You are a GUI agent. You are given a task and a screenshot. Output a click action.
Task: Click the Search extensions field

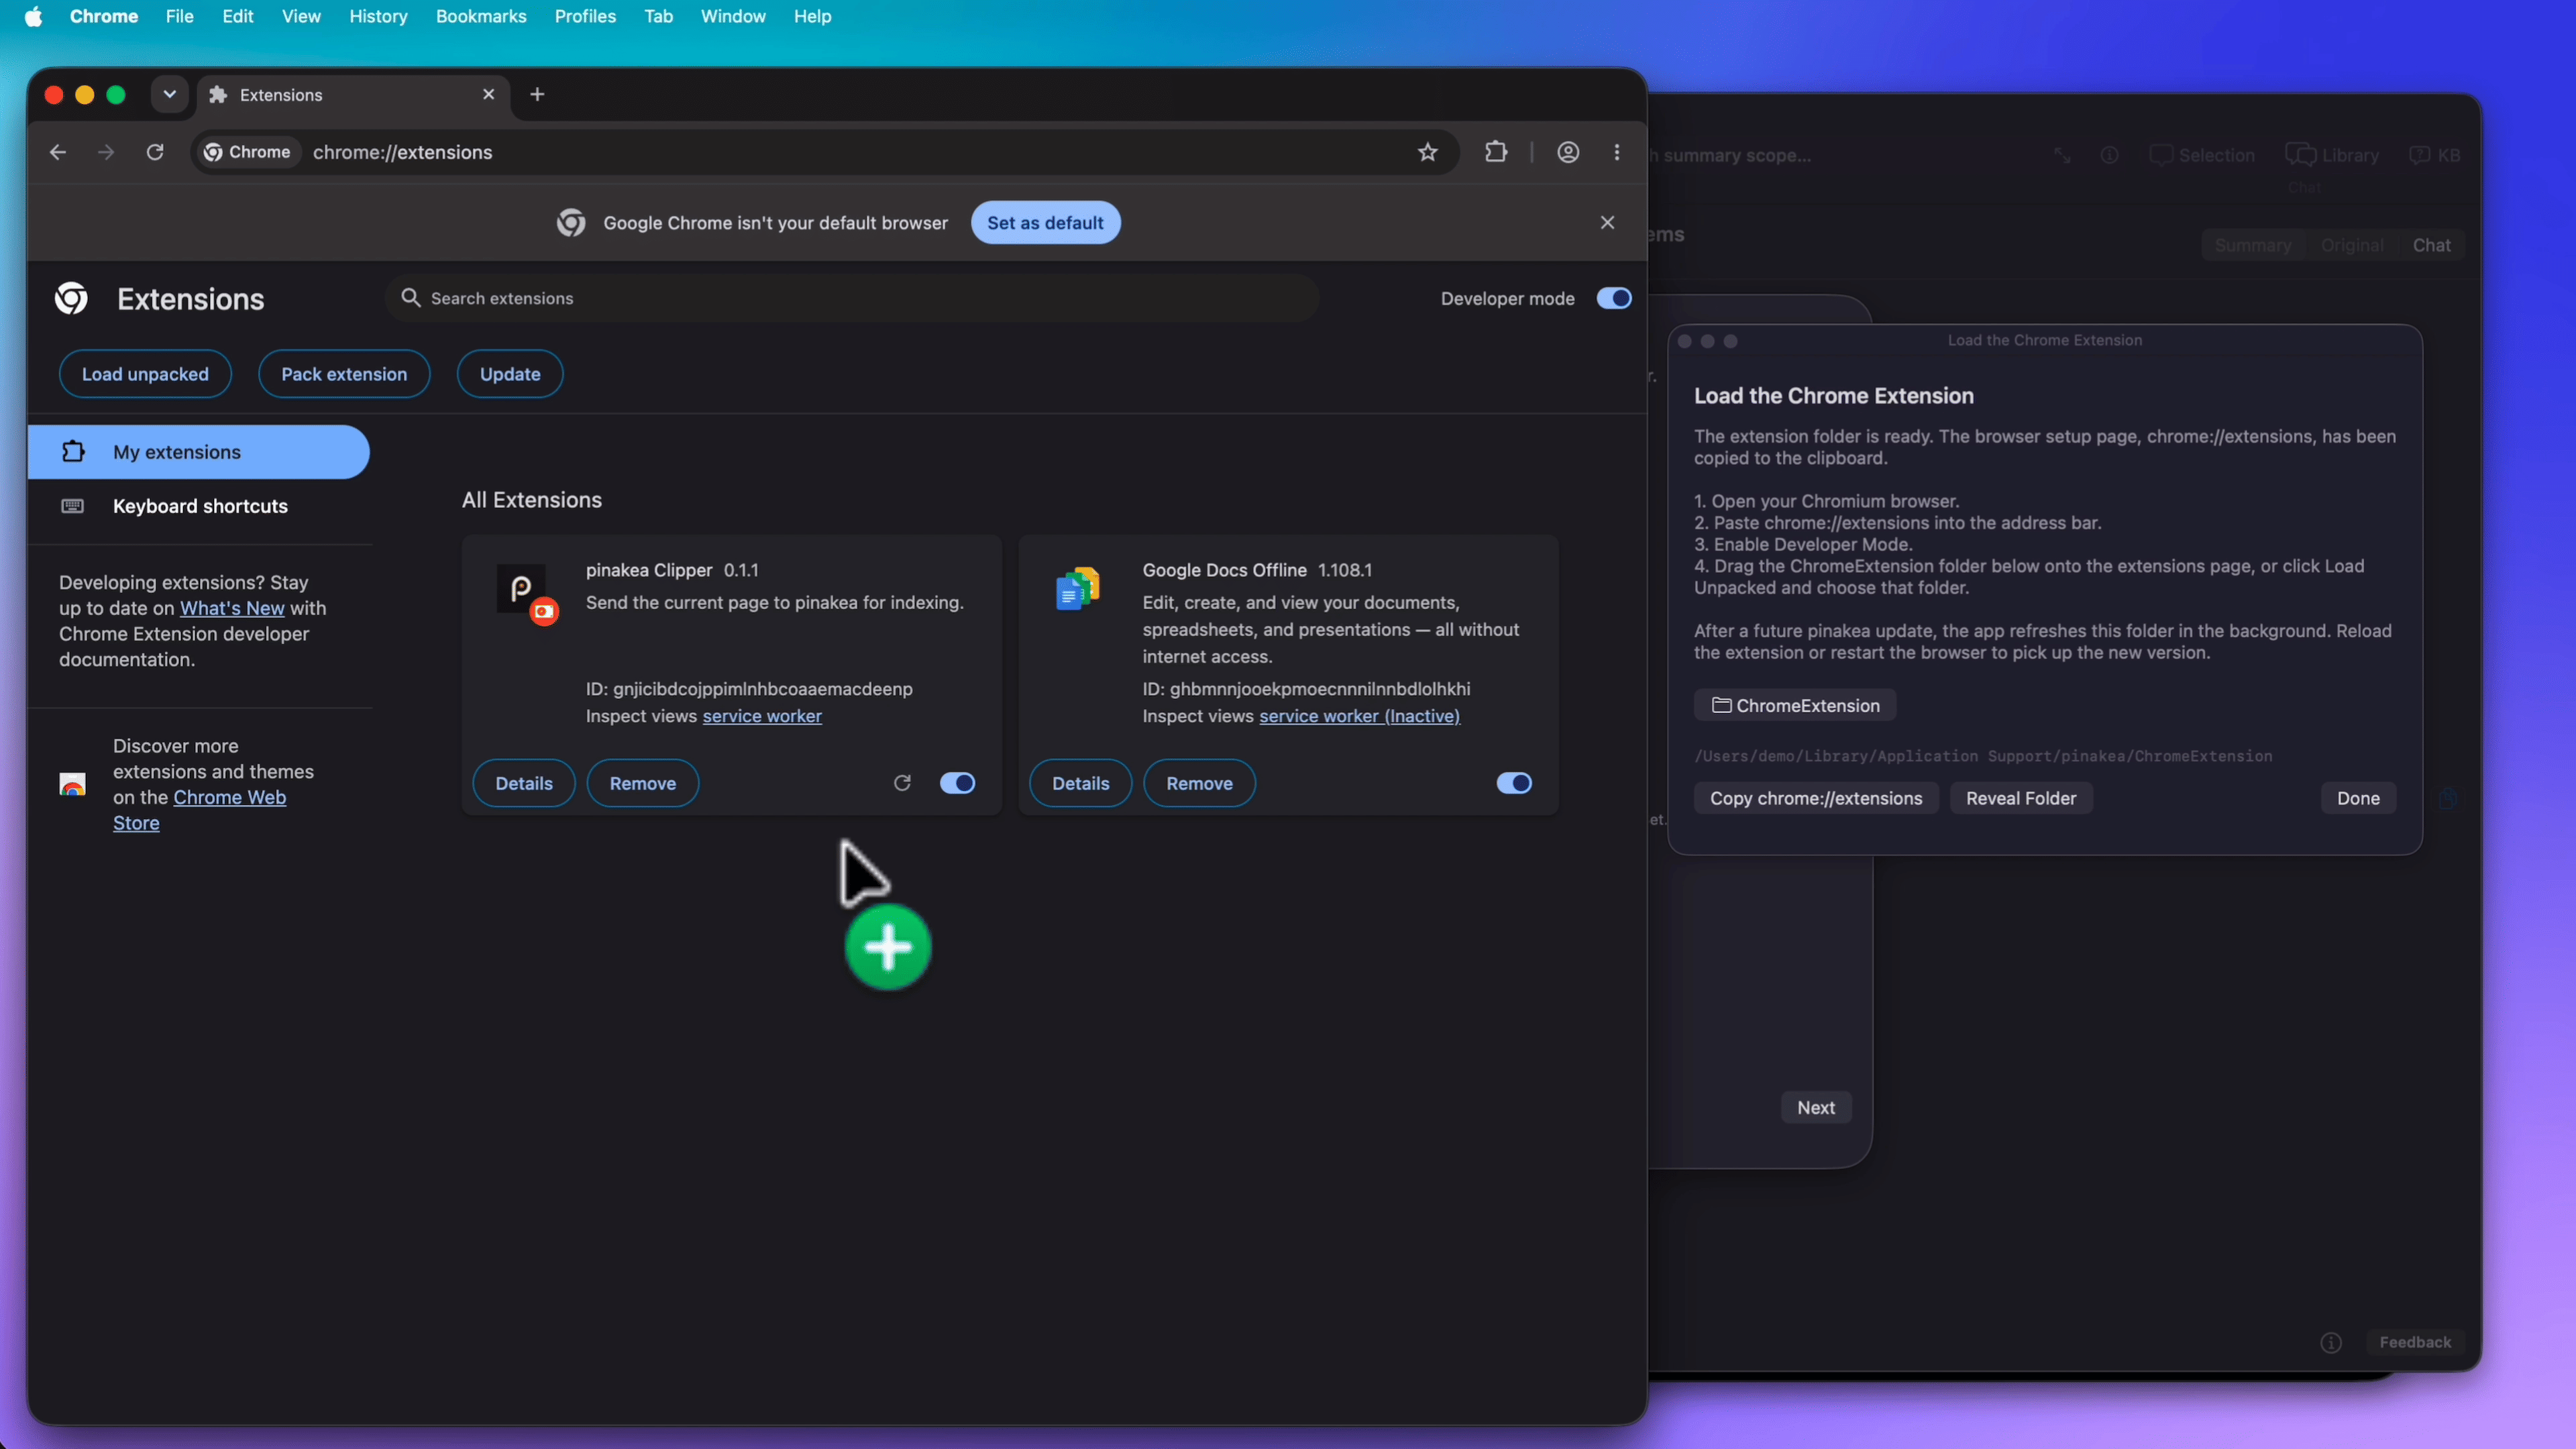point(852,298)
